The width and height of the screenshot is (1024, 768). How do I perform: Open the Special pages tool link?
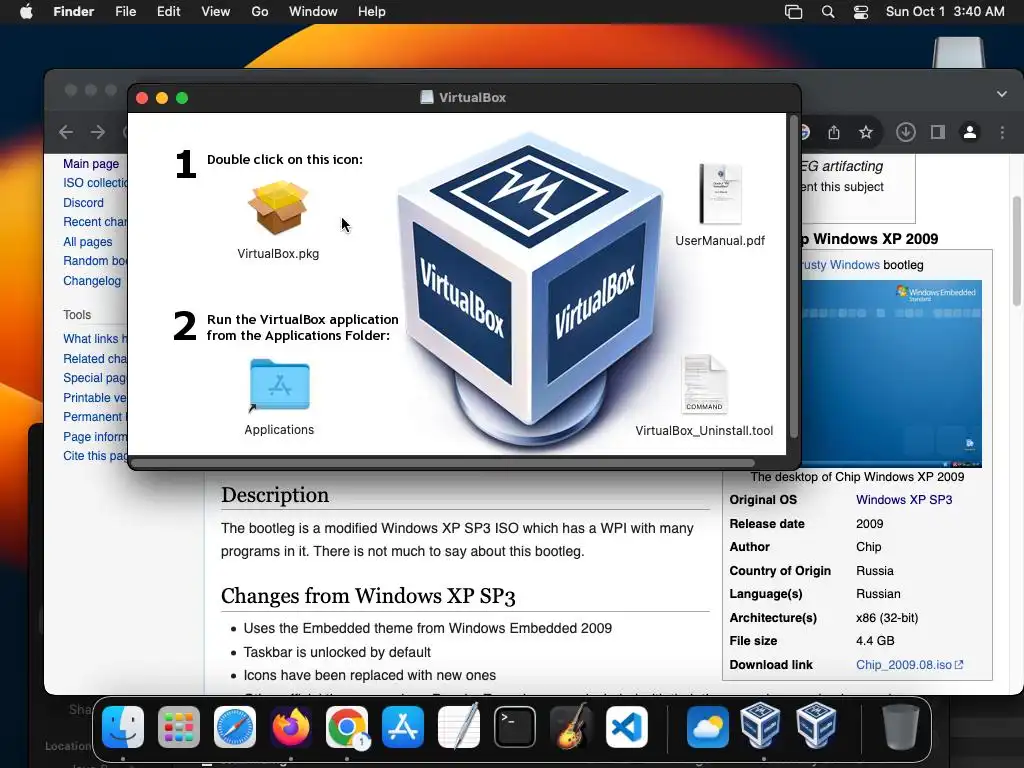(x=95, y=377)
